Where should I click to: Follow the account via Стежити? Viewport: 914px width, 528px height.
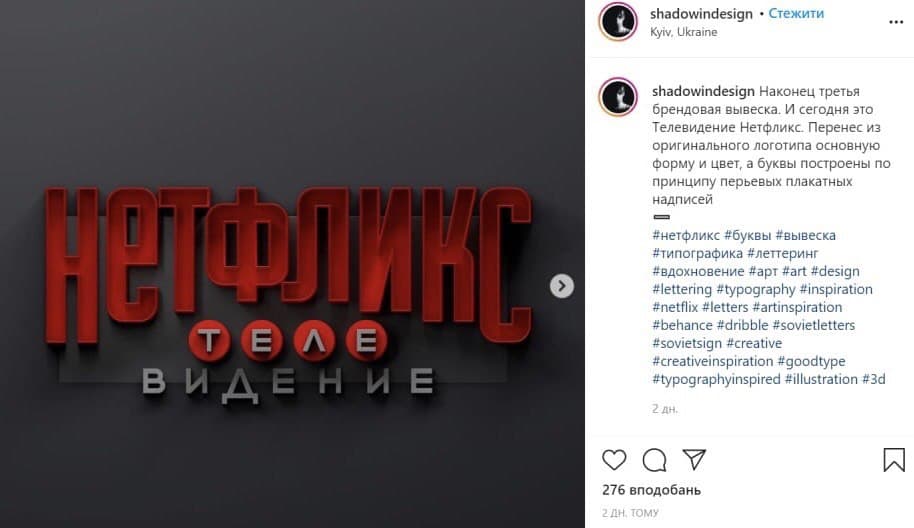pyautogui.click(x=796, y=13)
